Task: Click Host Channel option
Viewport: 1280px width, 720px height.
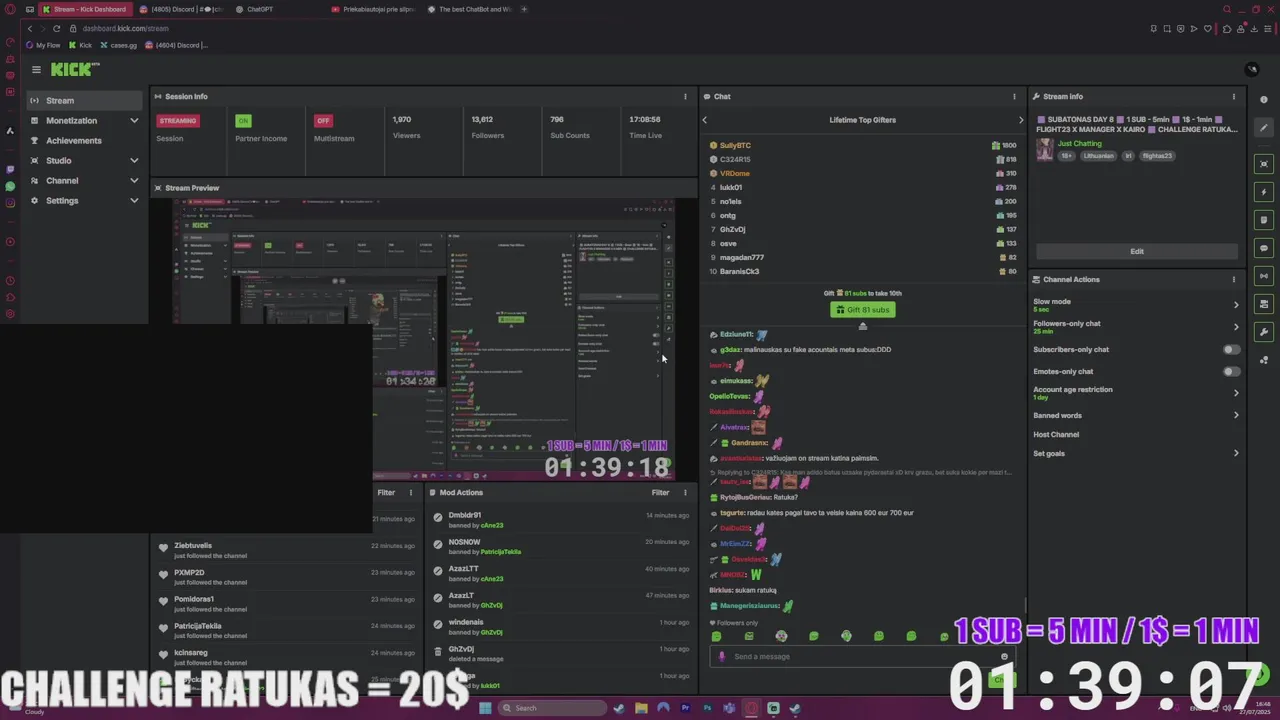Action: tap(1056, 435)
